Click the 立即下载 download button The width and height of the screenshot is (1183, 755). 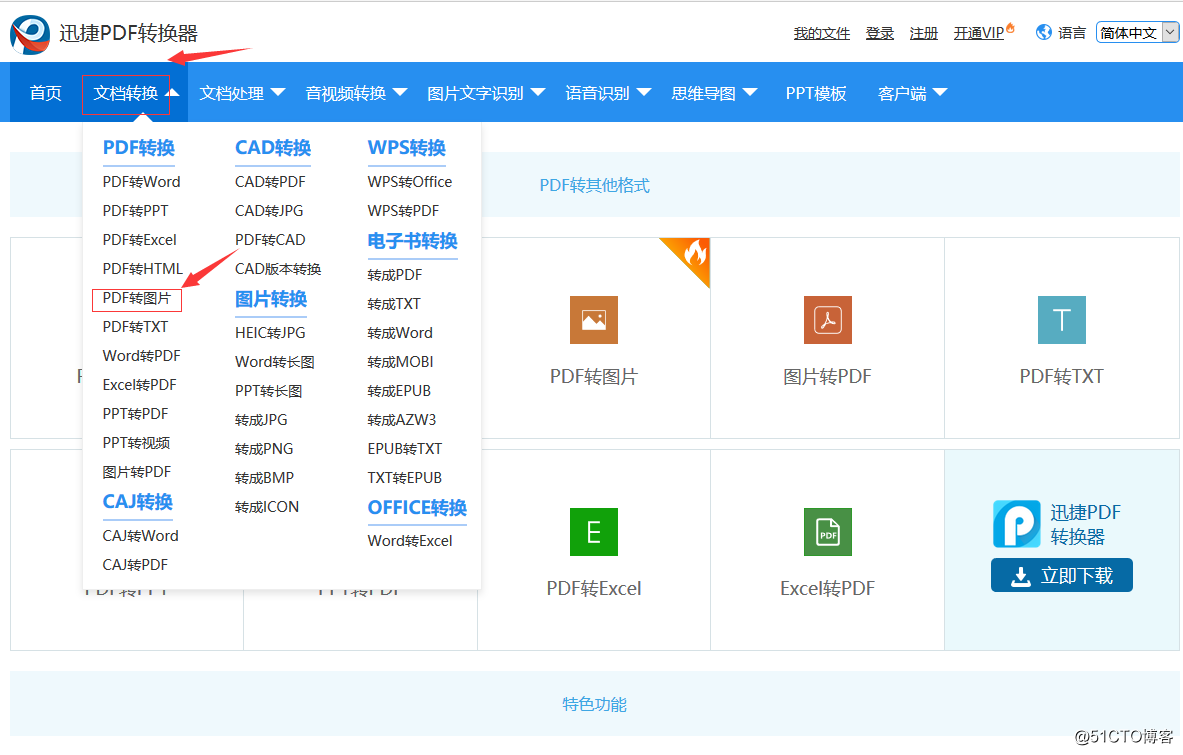point(1062,575)
